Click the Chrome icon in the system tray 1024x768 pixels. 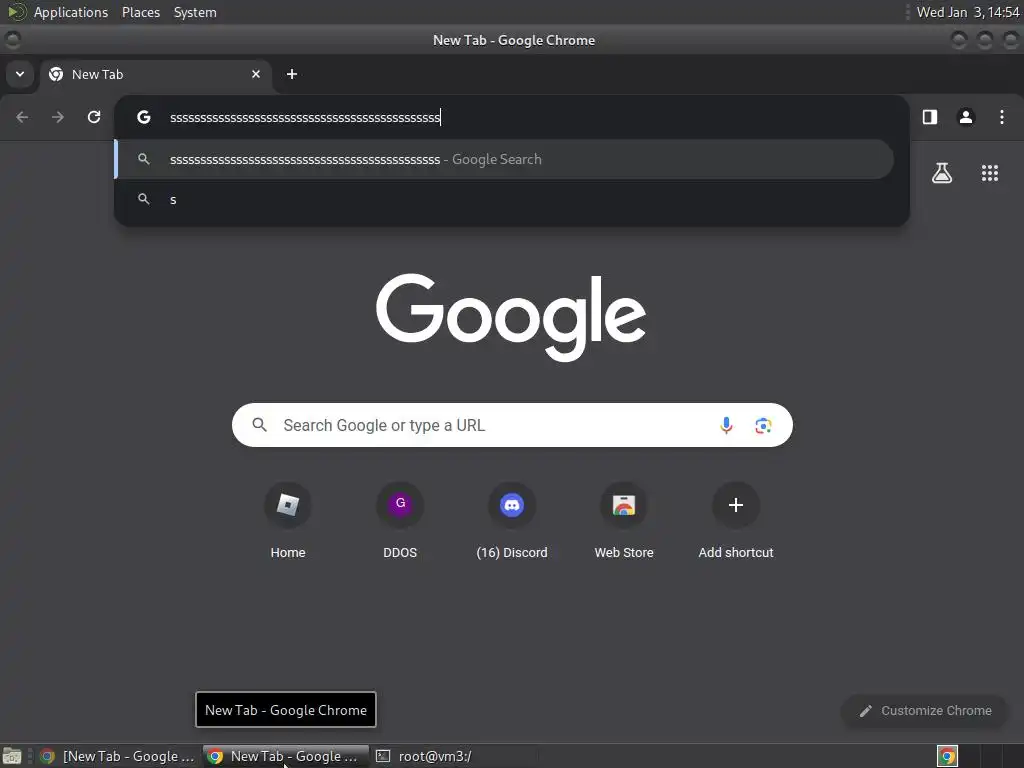coord(948,756)
